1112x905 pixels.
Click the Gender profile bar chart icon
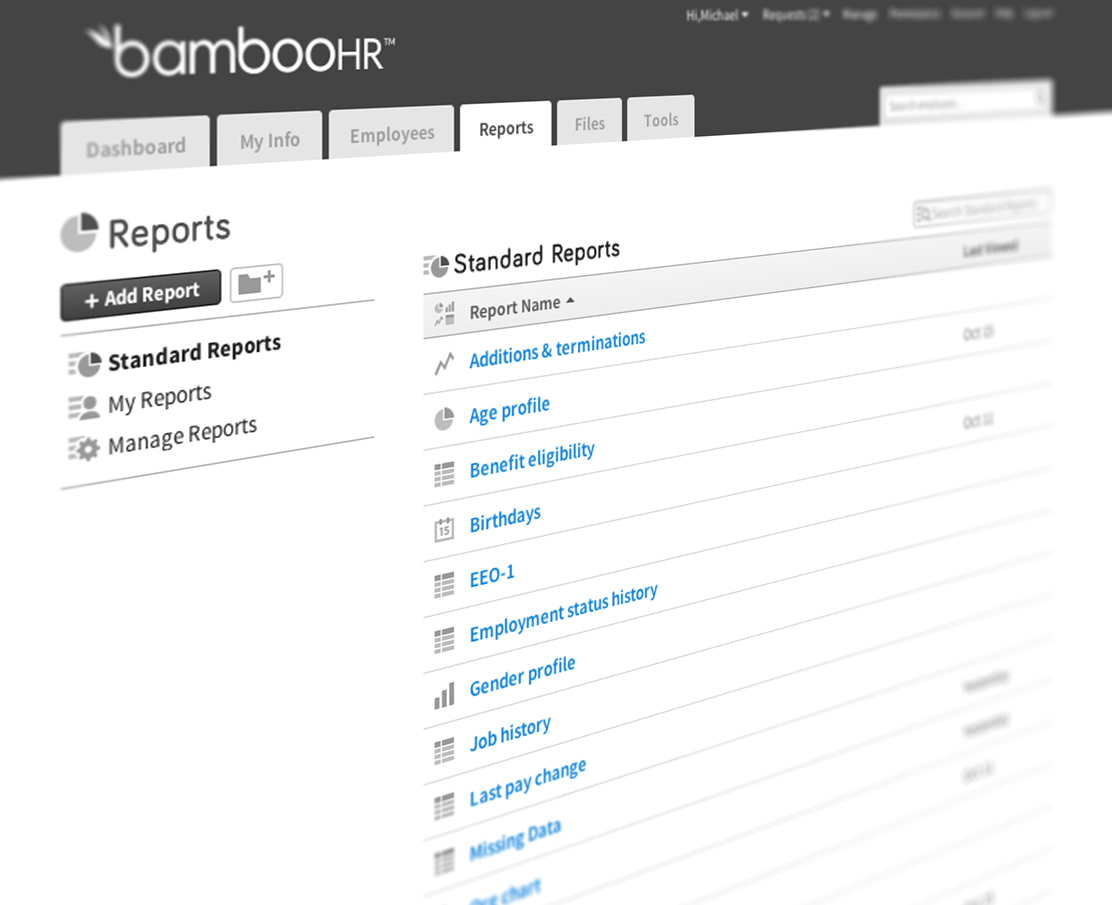tap(443, 693)
